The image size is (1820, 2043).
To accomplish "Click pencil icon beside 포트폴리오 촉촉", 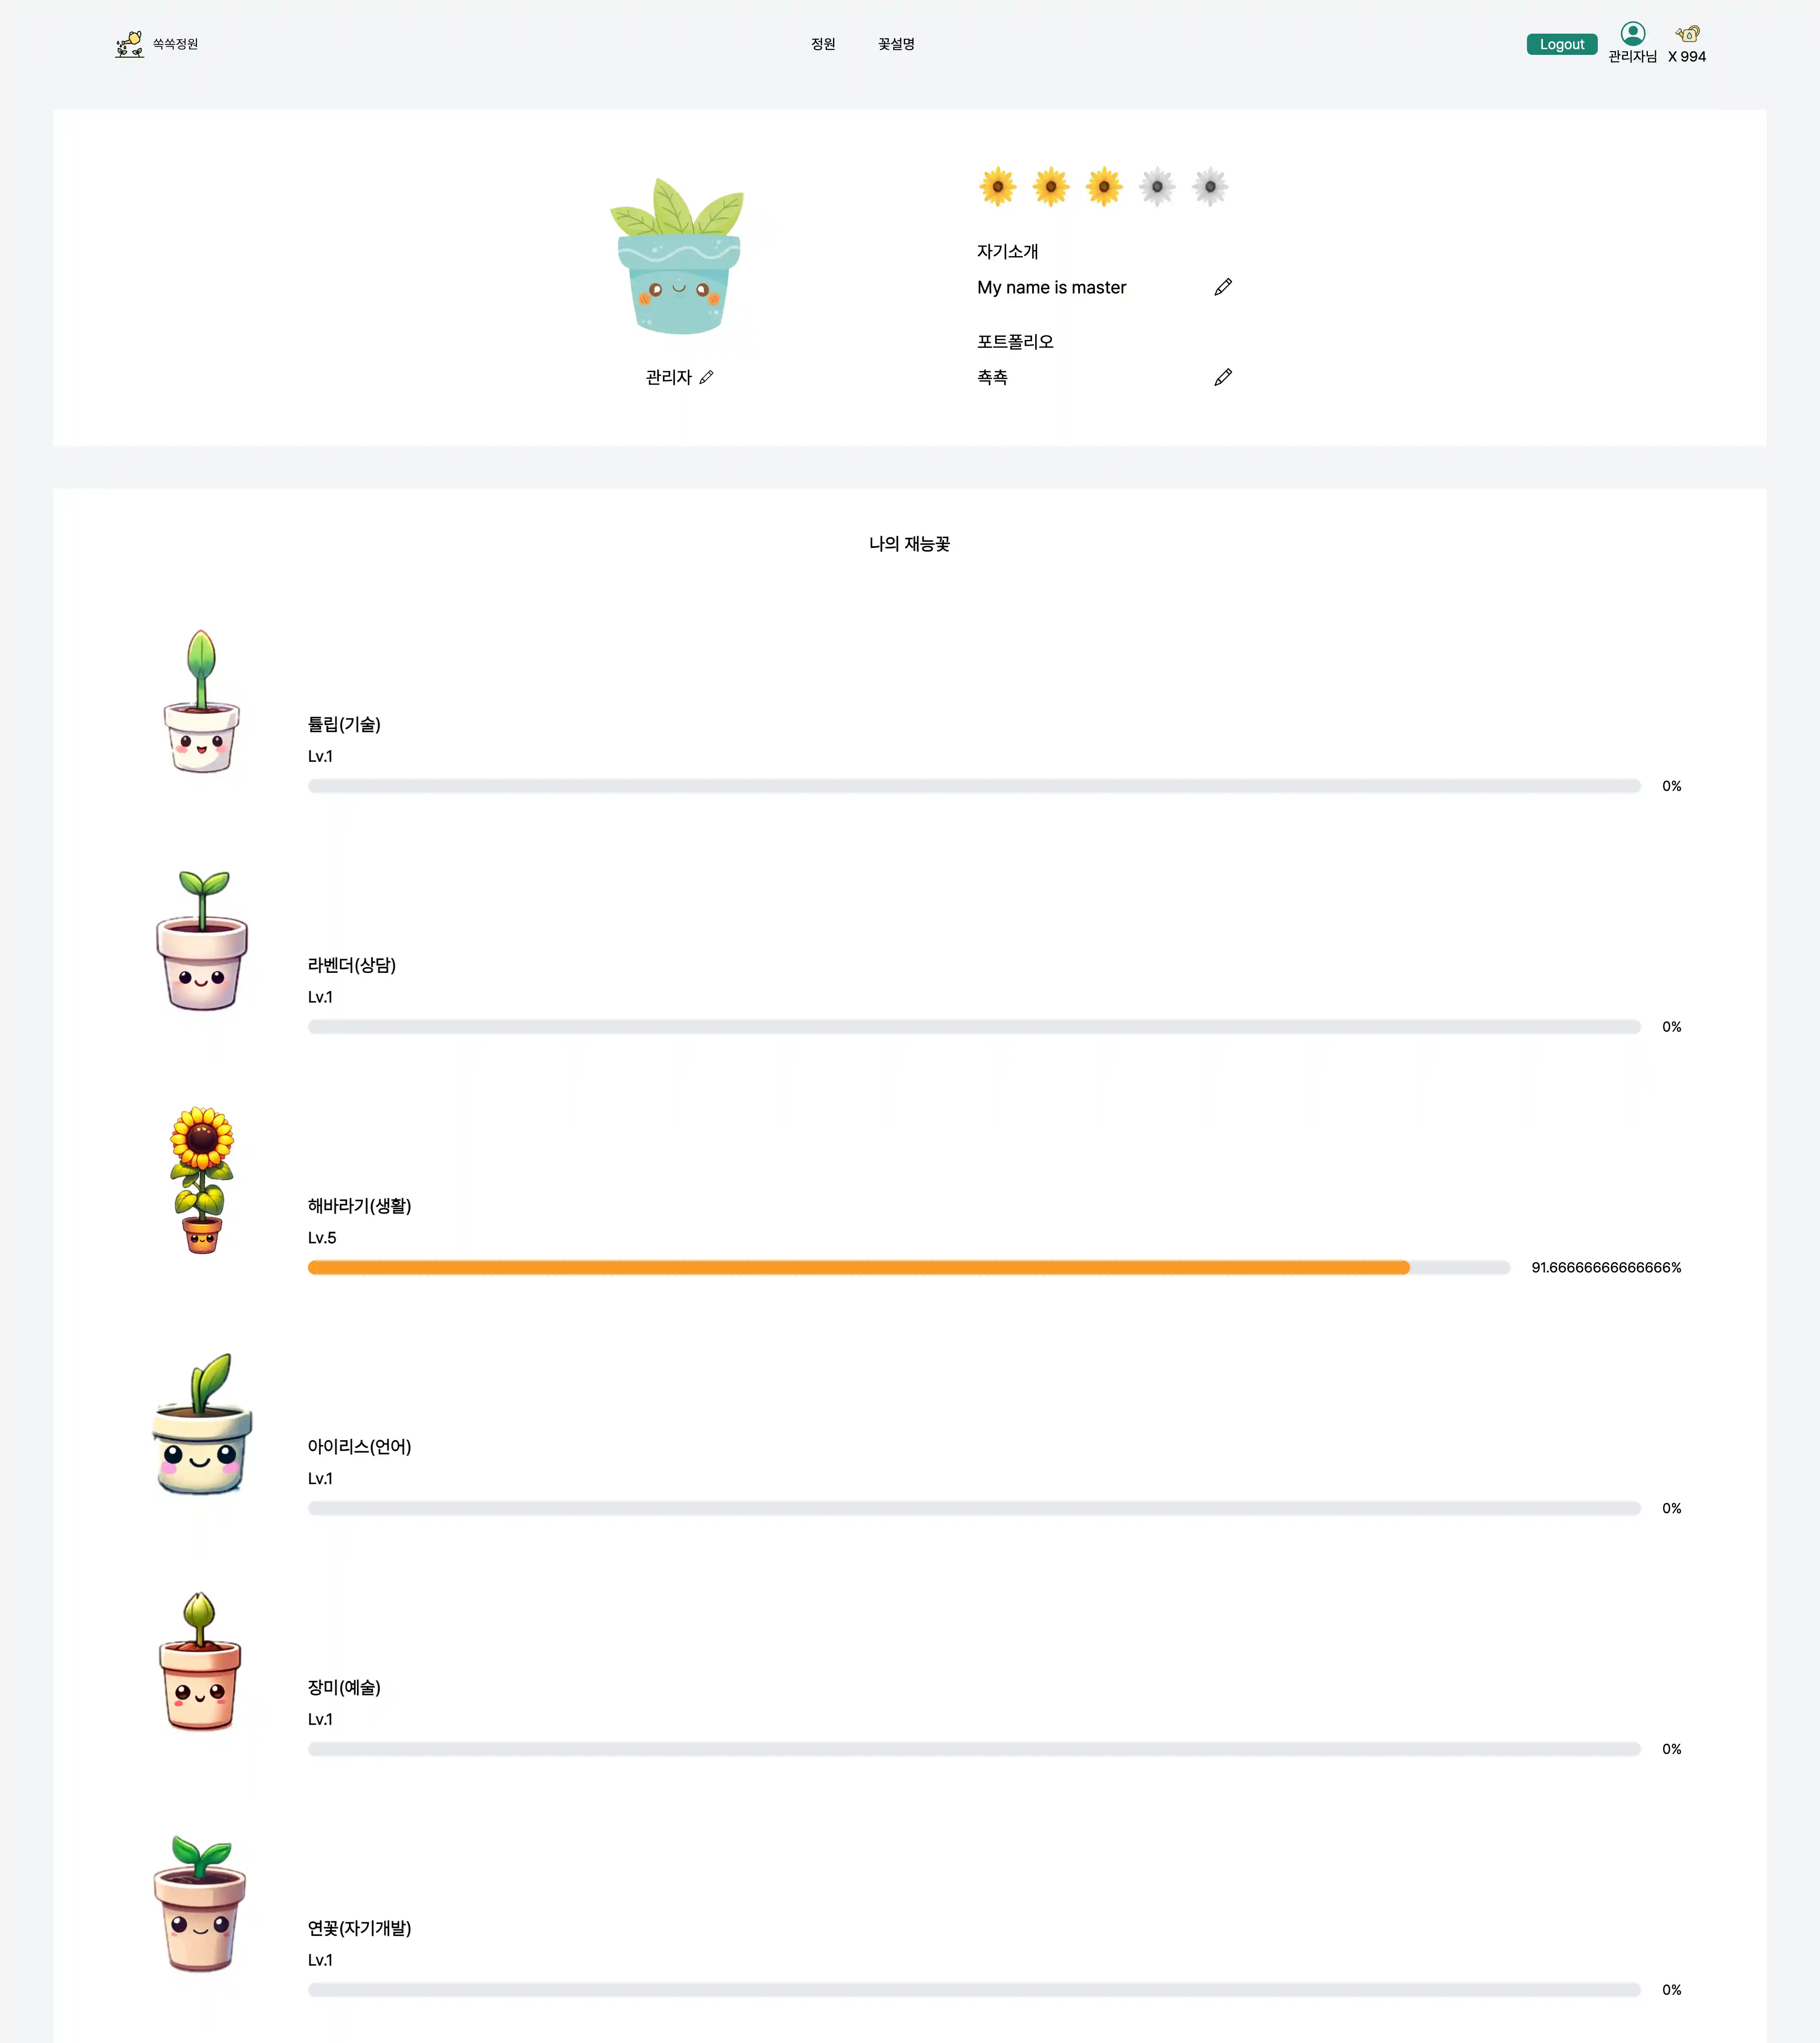I will 1222,378.
